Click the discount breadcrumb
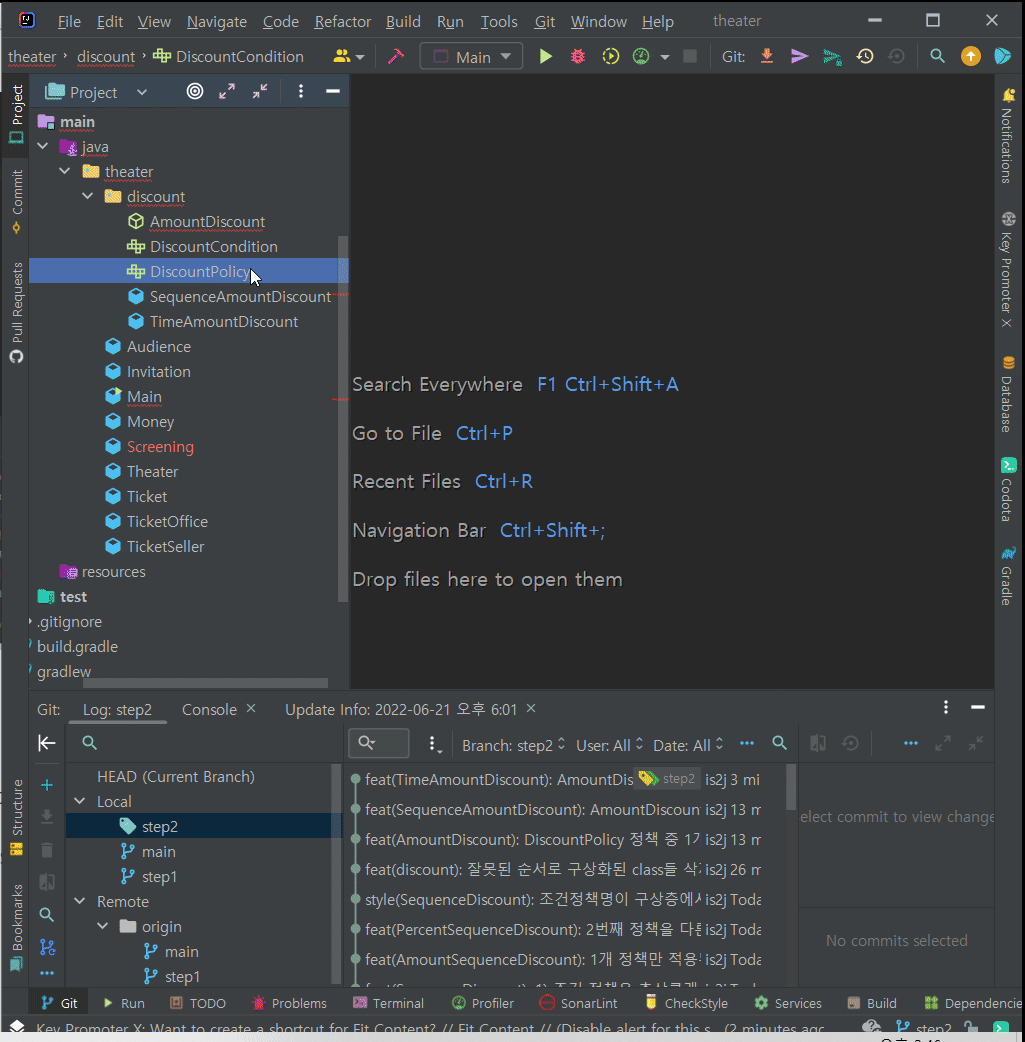This screenshot has height=1042, width=1025. [106, 56]
